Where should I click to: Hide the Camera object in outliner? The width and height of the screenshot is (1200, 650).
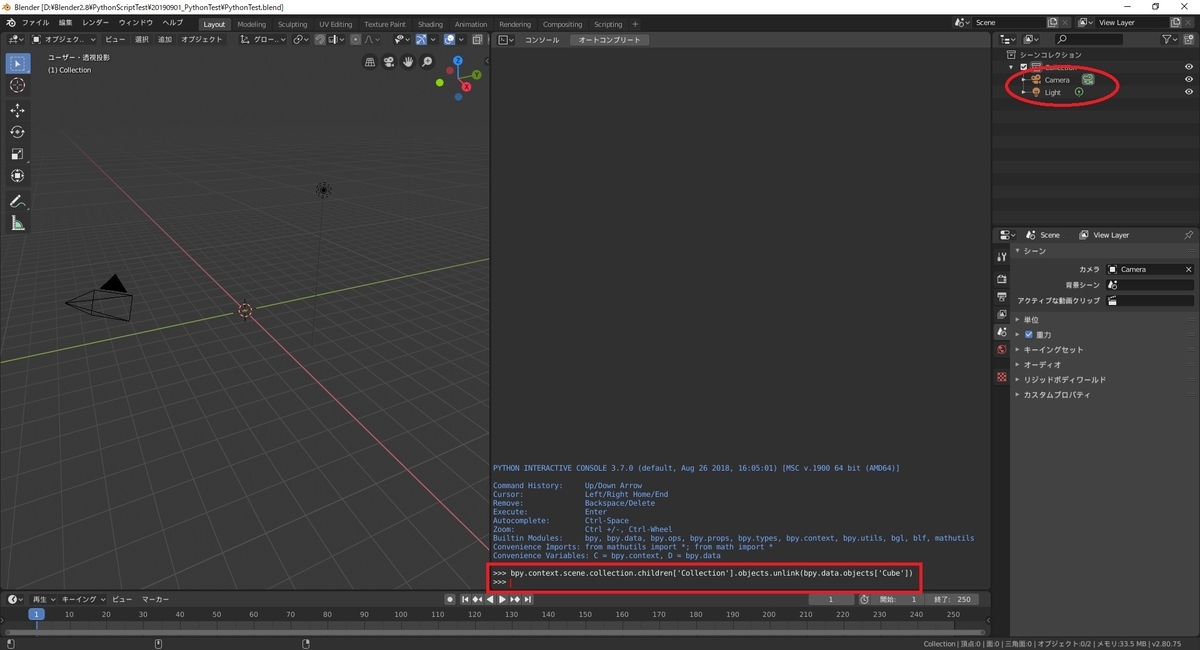(x=1189, y=79)
